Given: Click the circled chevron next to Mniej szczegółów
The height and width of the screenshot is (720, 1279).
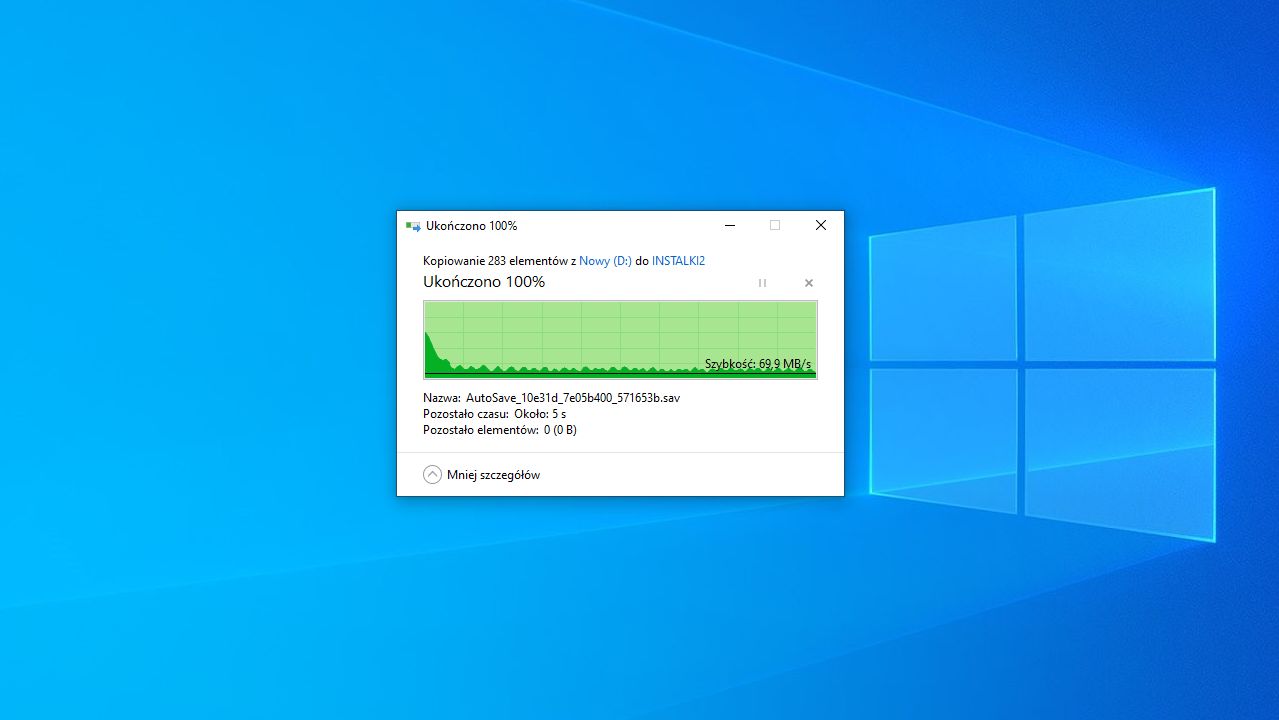Looking at the screenshot, I should click(432, 474).
